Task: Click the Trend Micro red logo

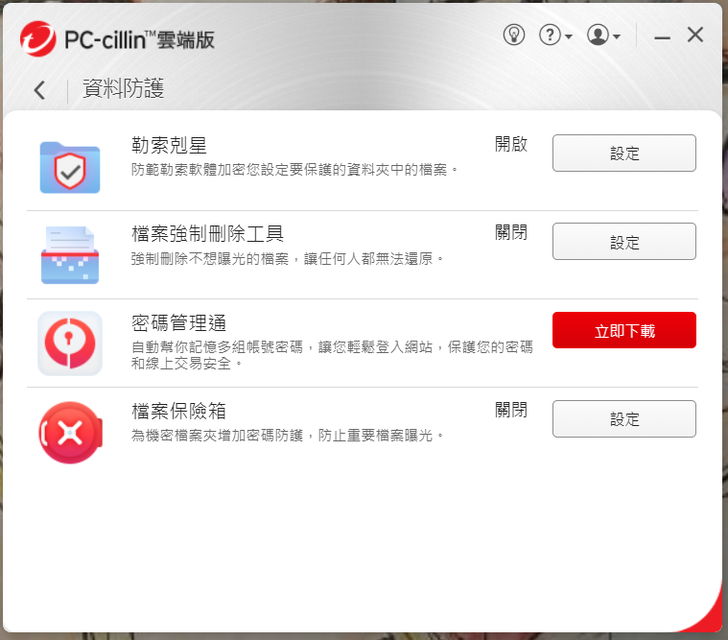Action: [x=38, y=39]
